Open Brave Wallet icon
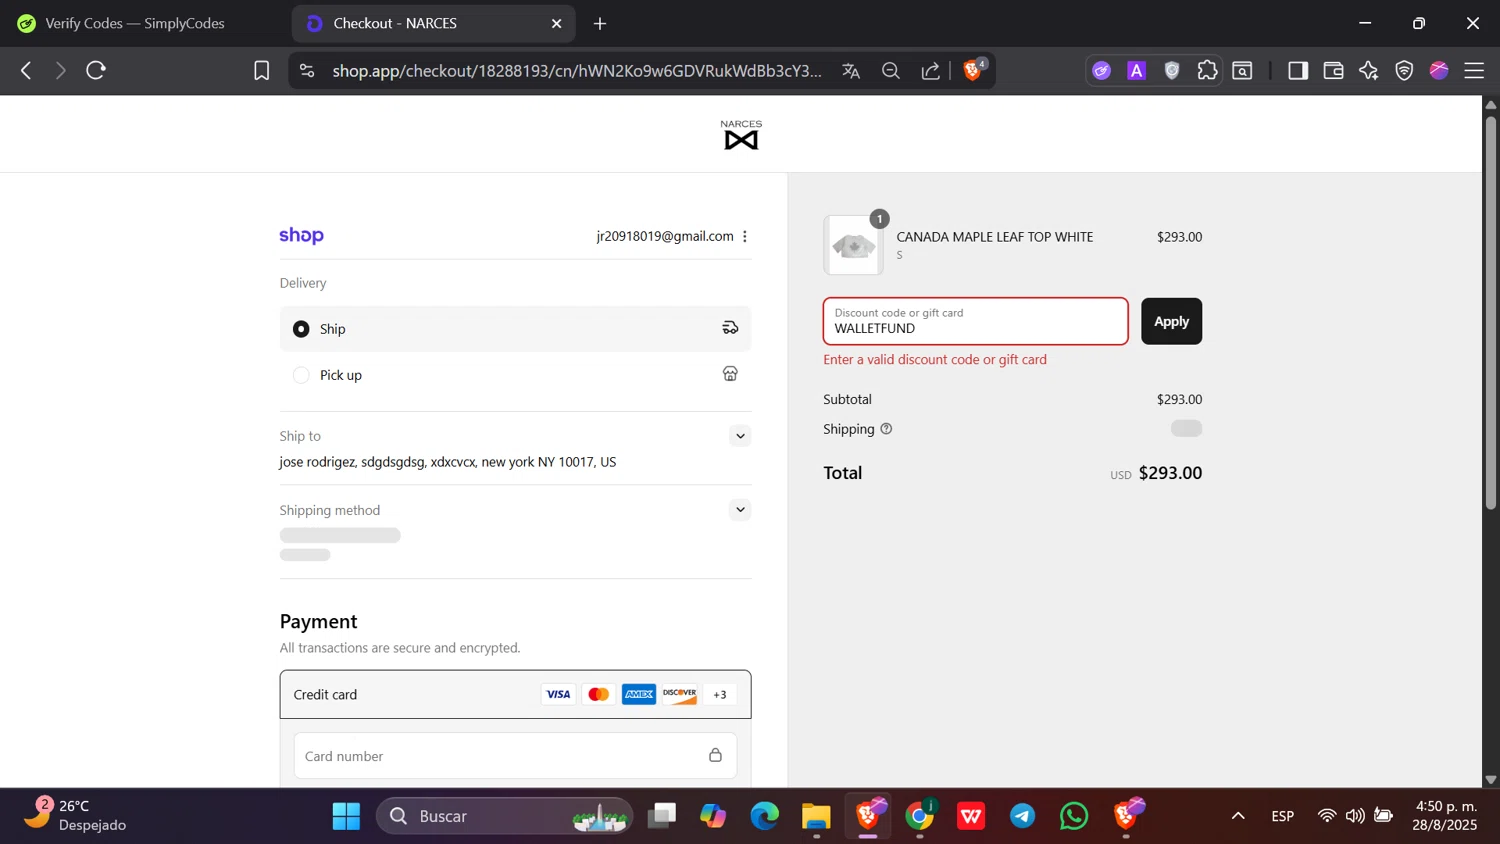The image size is (1500, 844). [1333, 71]
